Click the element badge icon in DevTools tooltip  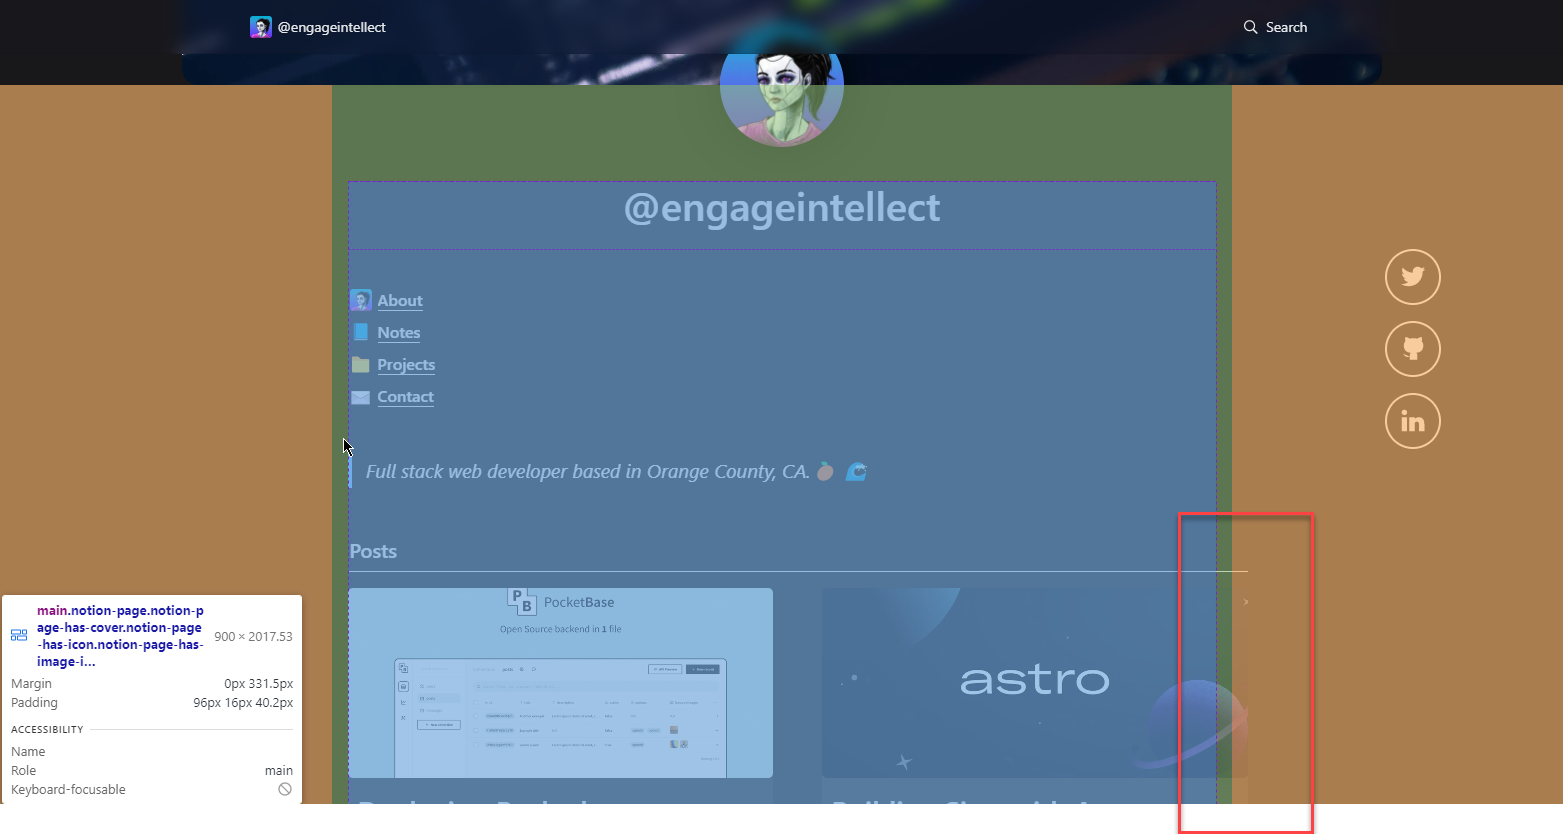point(18,634)
